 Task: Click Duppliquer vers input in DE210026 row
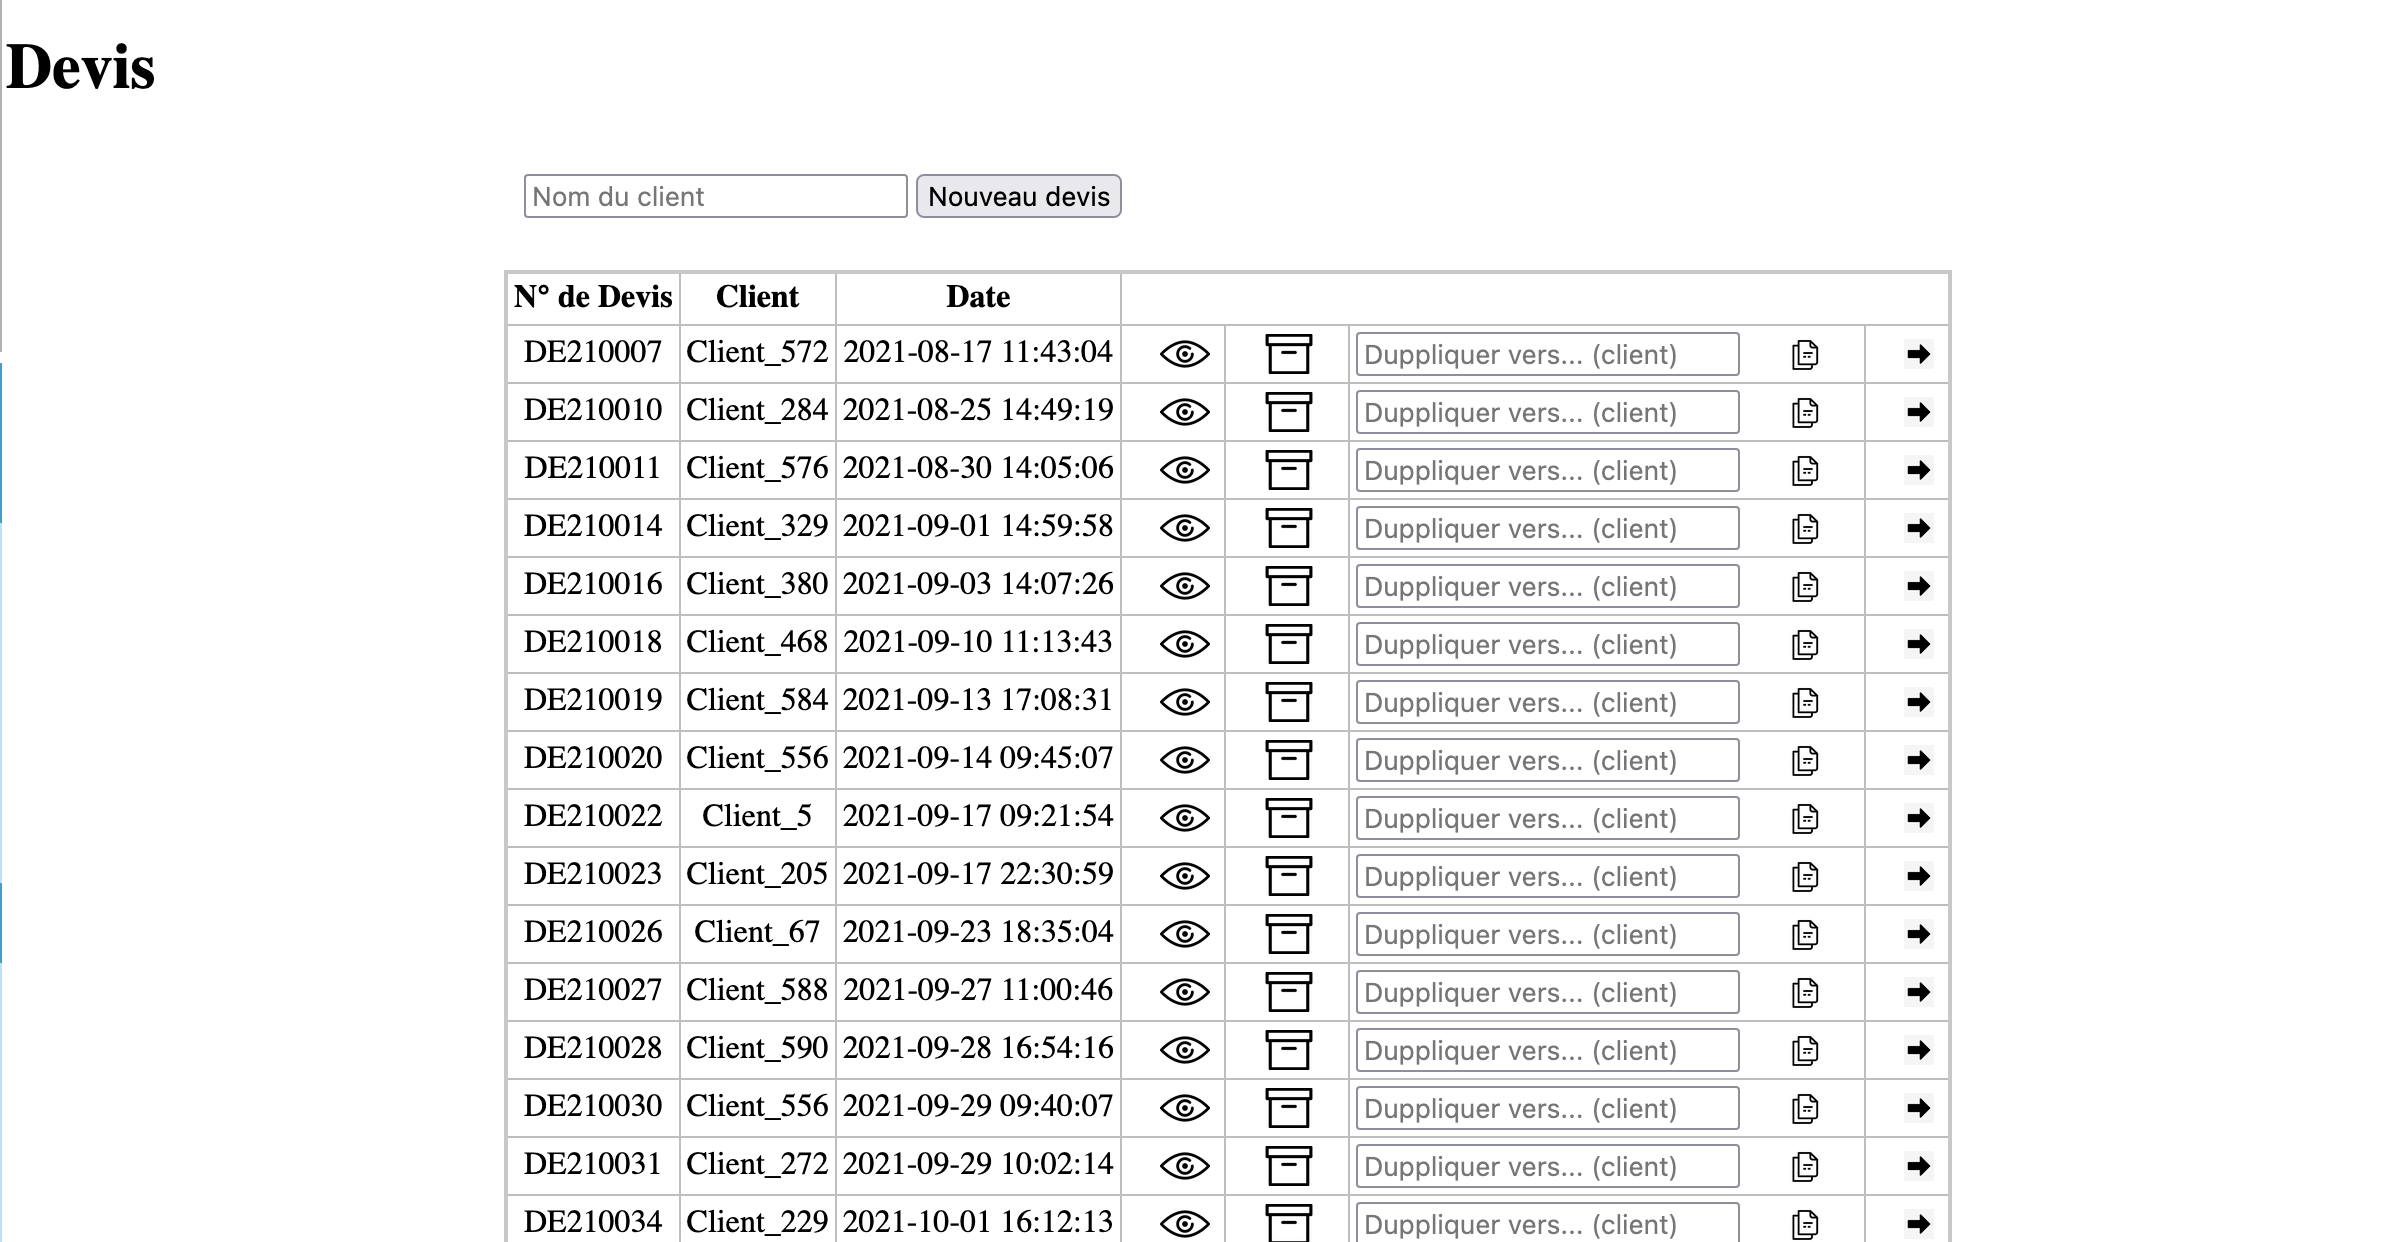[x=1546, y=934]
